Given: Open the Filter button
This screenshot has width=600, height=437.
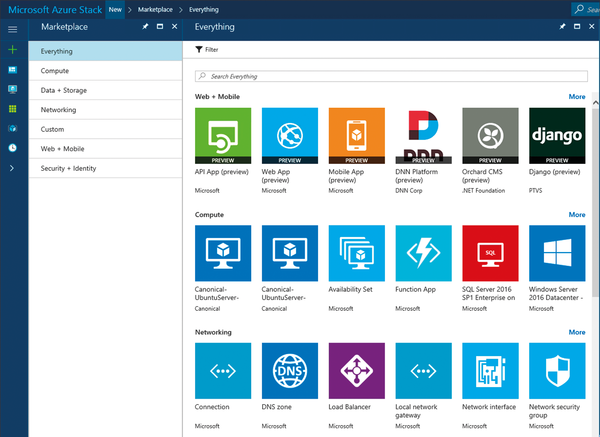Looking at the screenshot, I should pyautogui.click(x=207, y=49).
